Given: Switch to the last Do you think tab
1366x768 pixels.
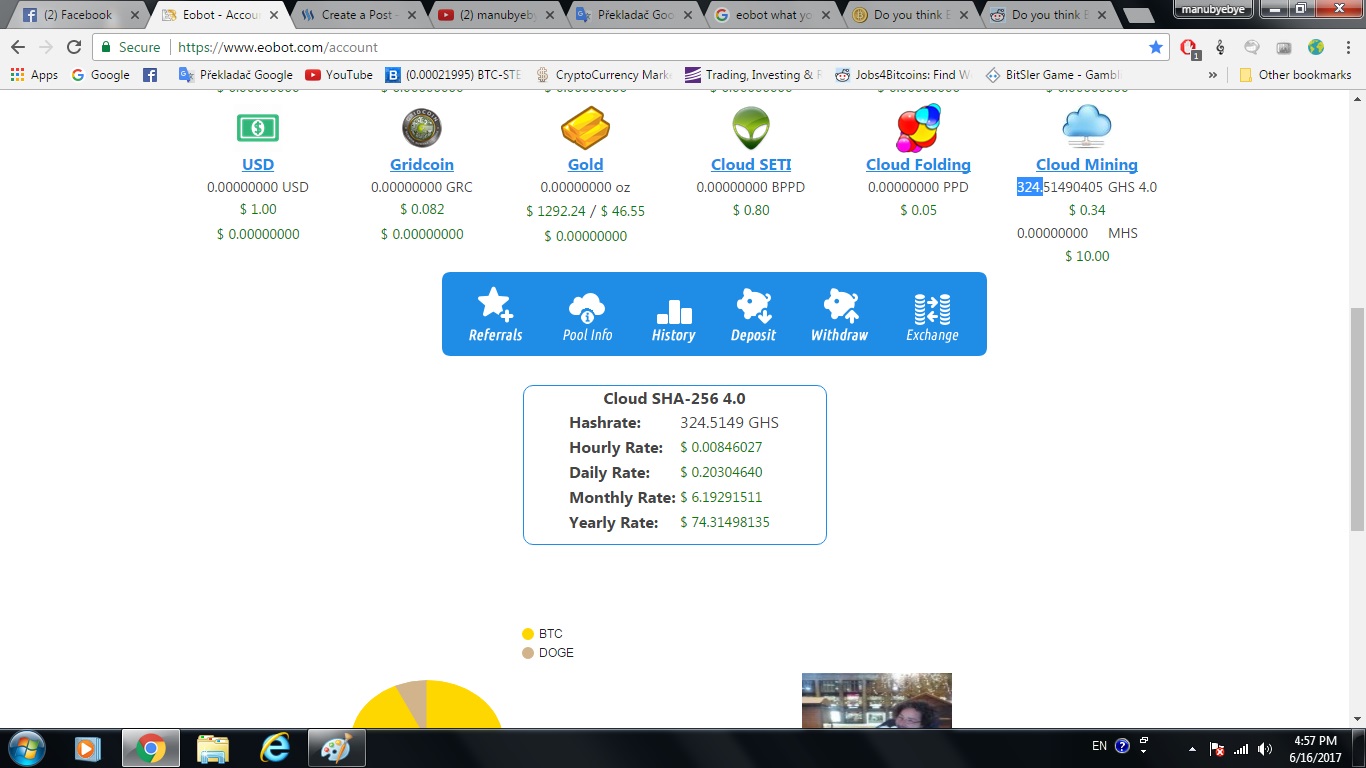Looking at the screenshot, I should 1047,15.
